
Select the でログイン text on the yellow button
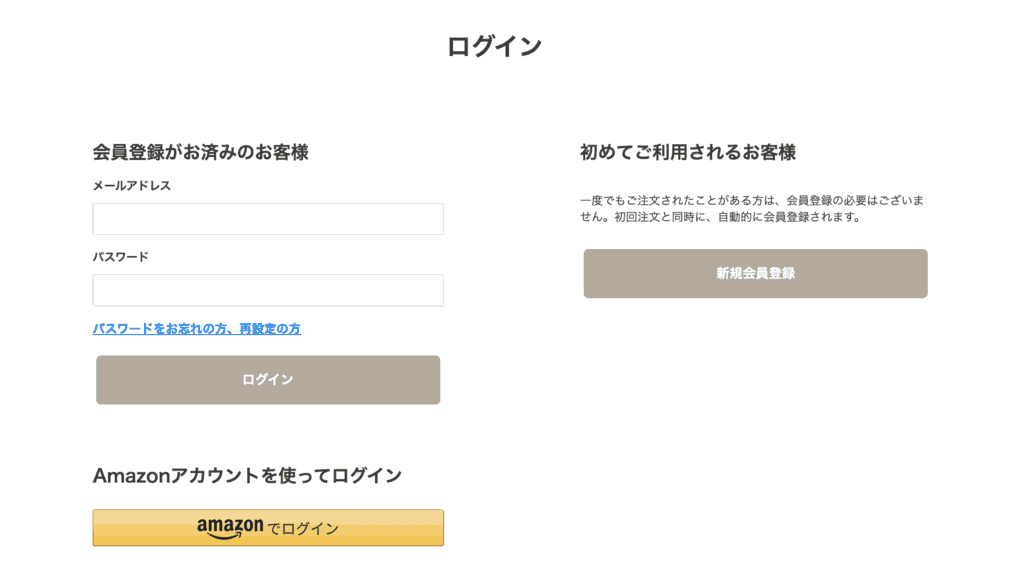303,528
